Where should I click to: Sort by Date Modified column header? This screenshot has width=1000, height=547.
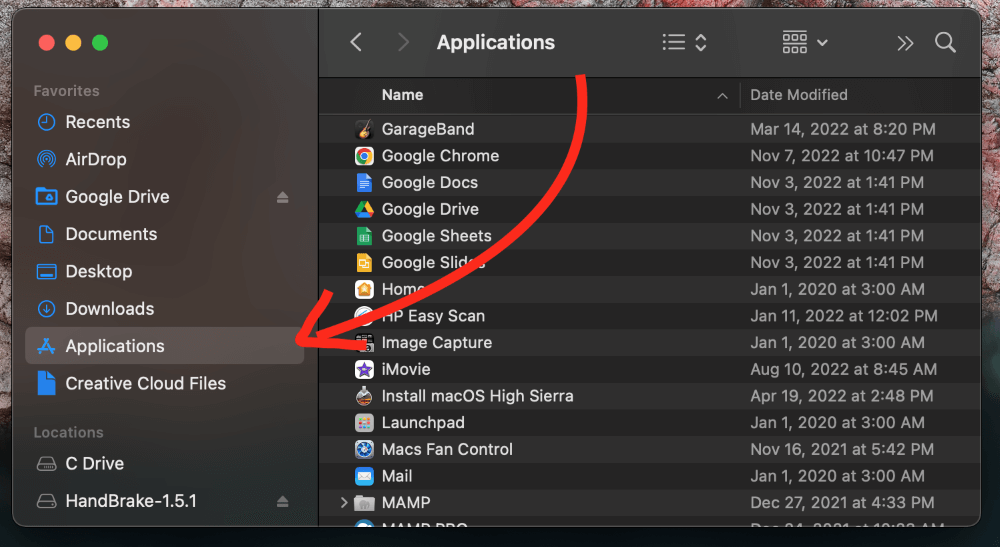(798, 95)
